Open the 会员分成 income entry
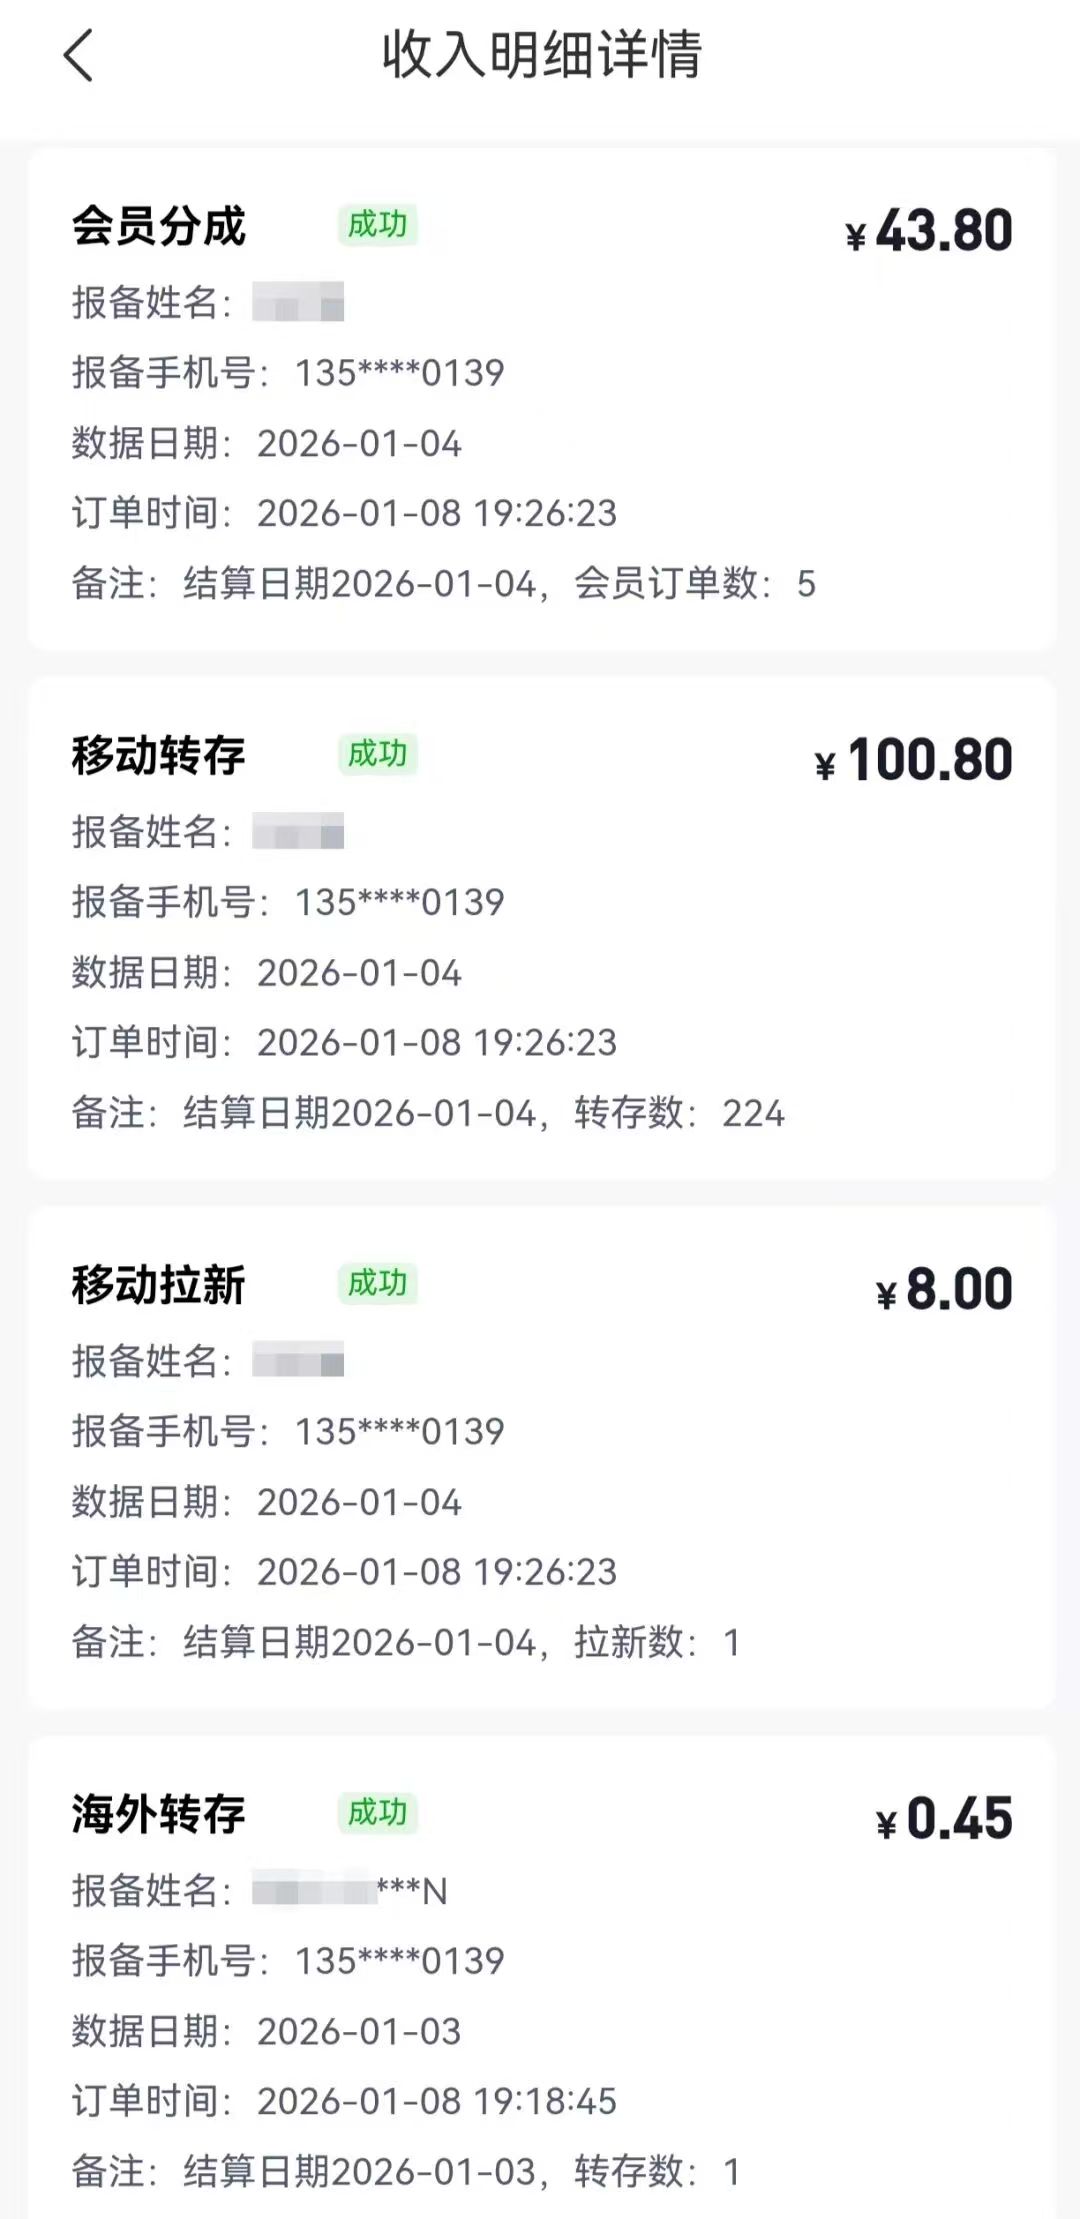This screenshot has width=1080, height=2219. click(x=158, y=226)
